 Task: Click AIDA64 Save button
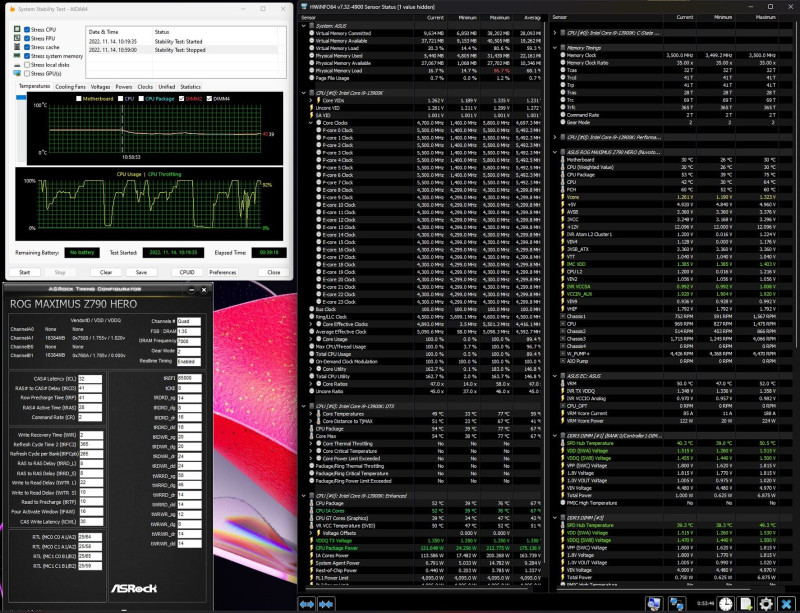point(141,272)
